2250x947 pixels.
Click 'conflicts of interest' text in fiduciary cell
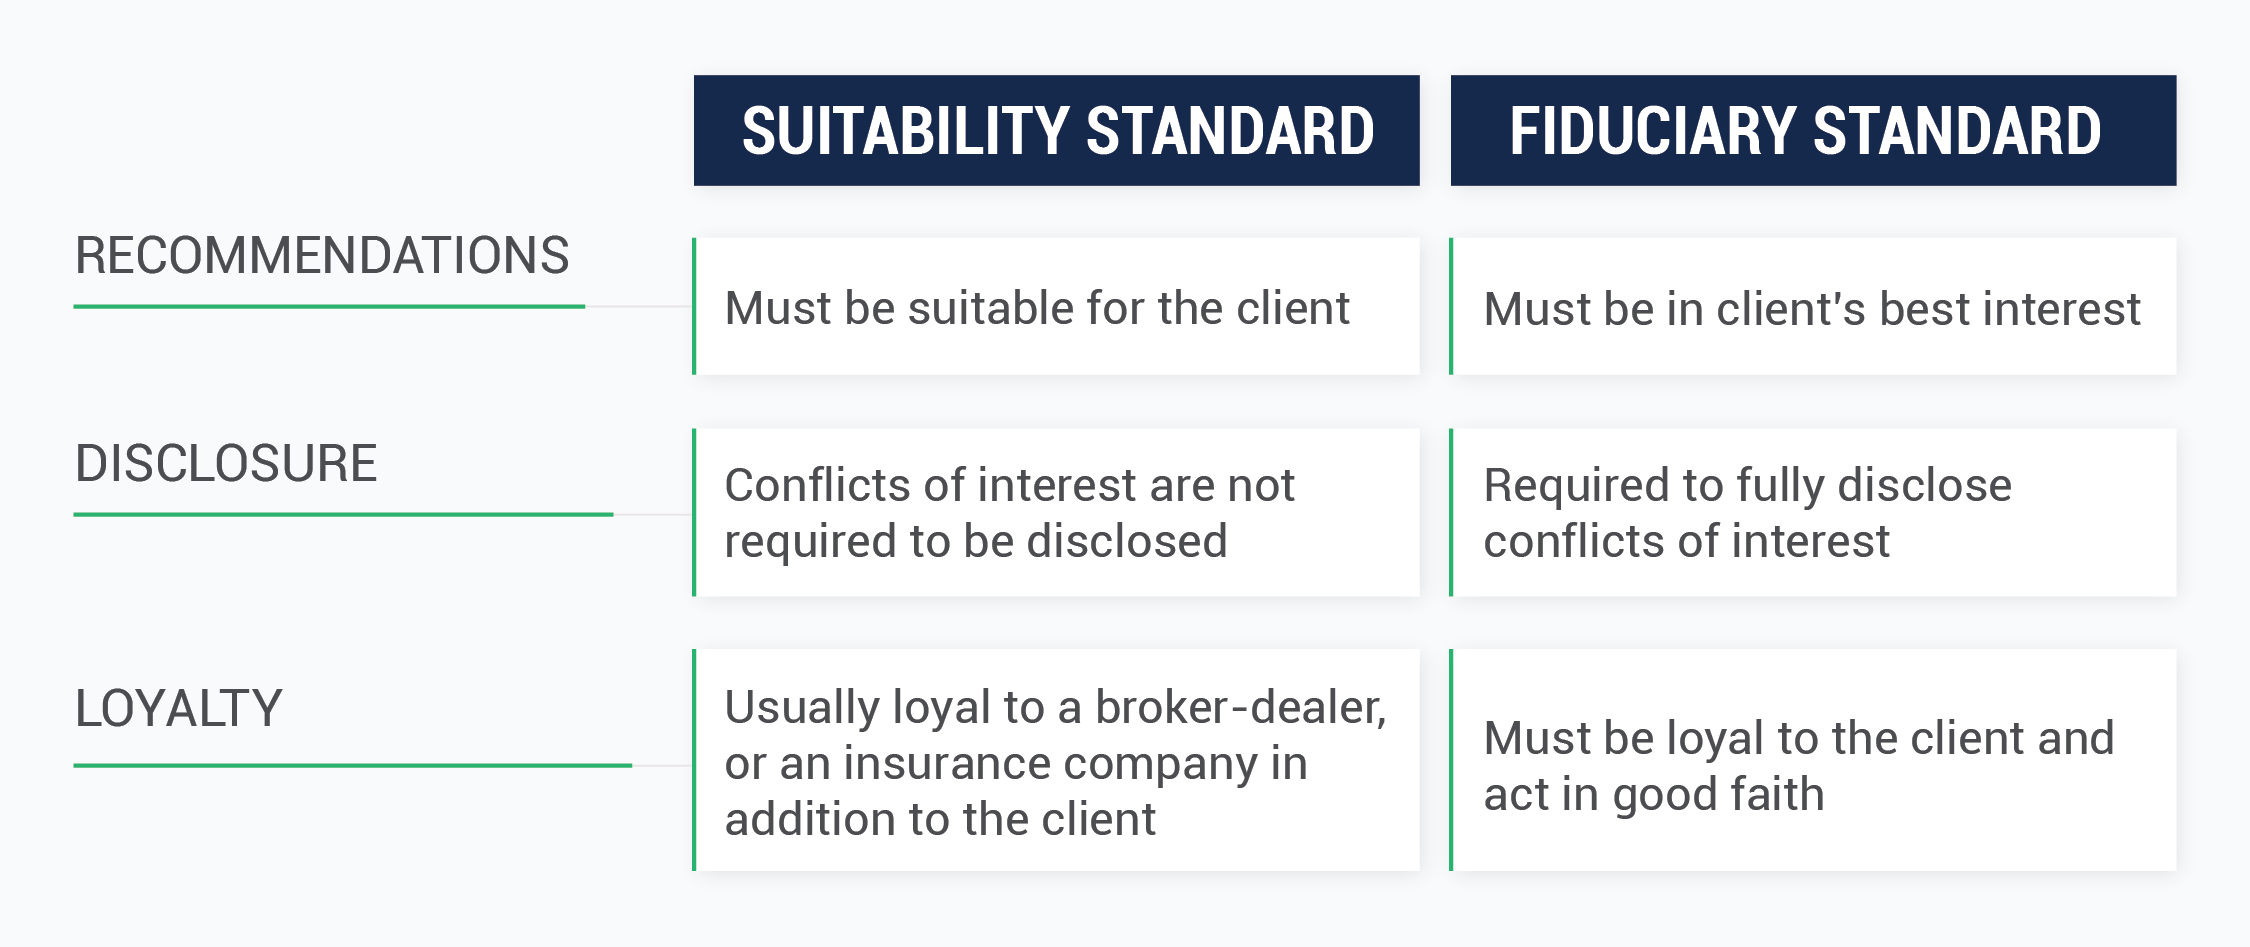(1687, 541)
